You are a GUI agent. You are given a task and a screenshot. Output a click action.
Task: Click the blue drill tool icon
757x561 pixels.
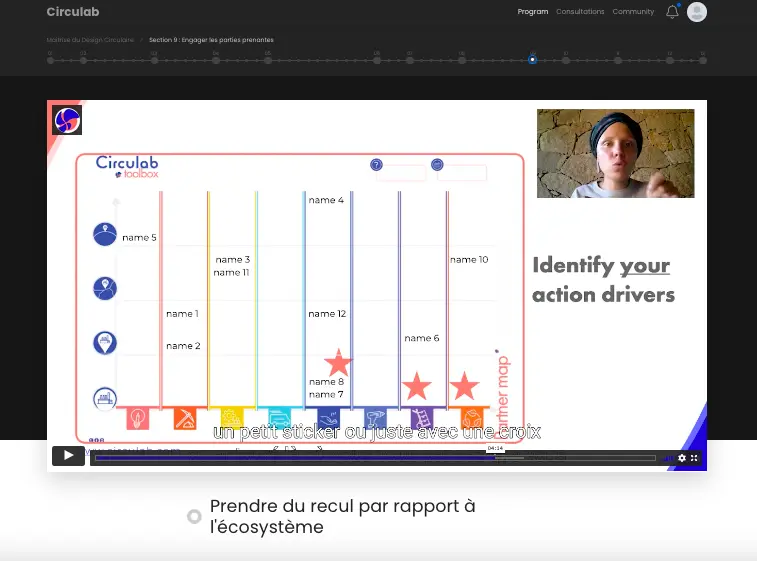point(375,418)
